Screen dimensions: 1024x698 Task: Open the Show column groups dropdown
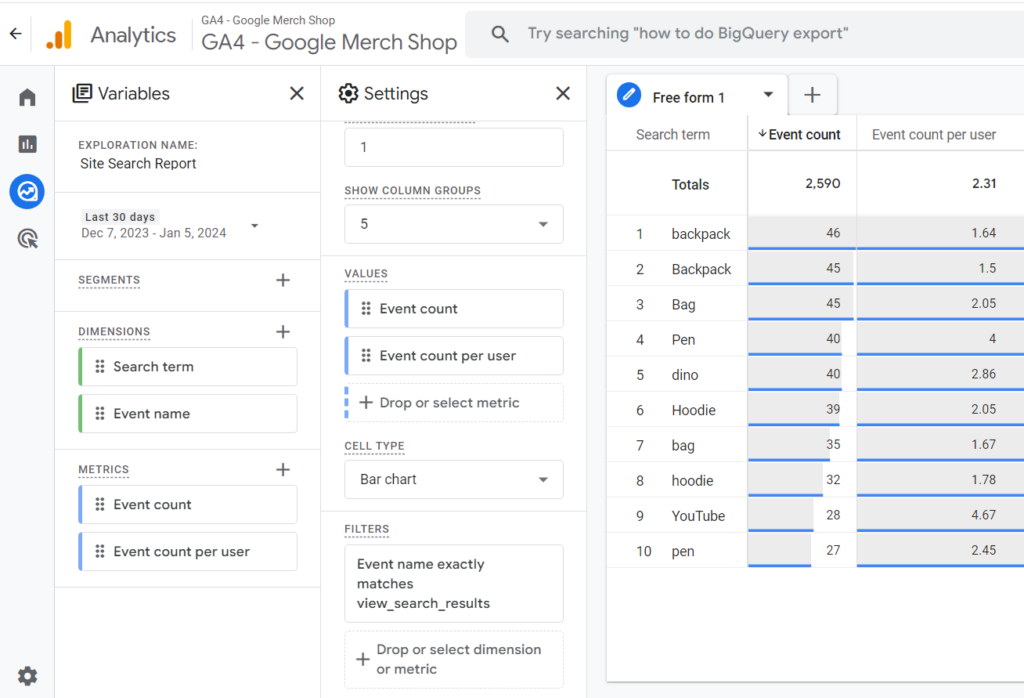click(453, 224)
